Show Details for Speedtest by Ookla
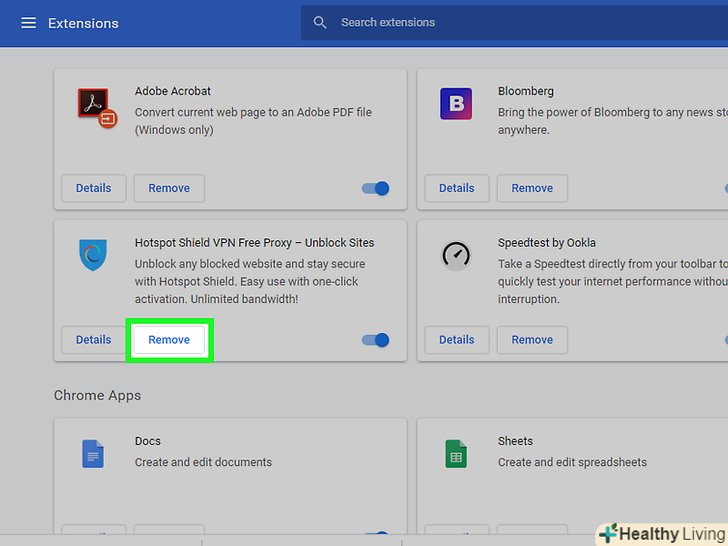728x546 pixels. click(457, 340)
